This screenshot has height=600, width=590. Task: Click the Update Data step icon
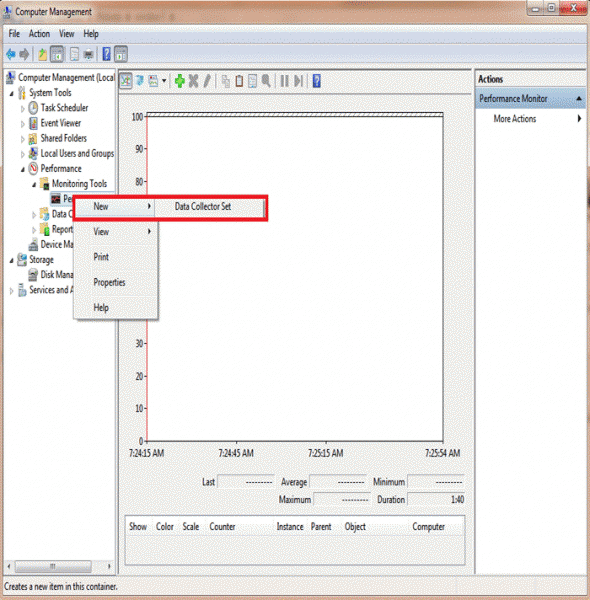coord(298,81)
